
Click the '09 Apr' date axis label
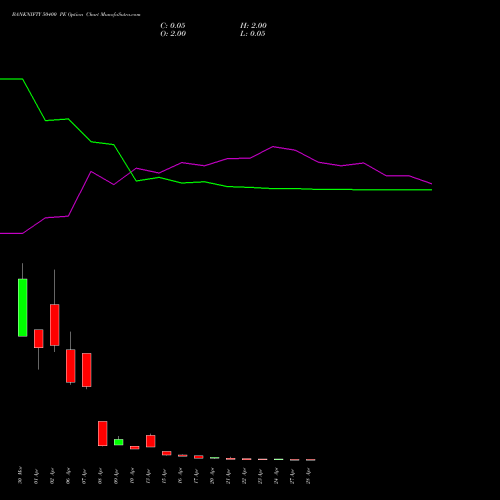click(116, 476)
